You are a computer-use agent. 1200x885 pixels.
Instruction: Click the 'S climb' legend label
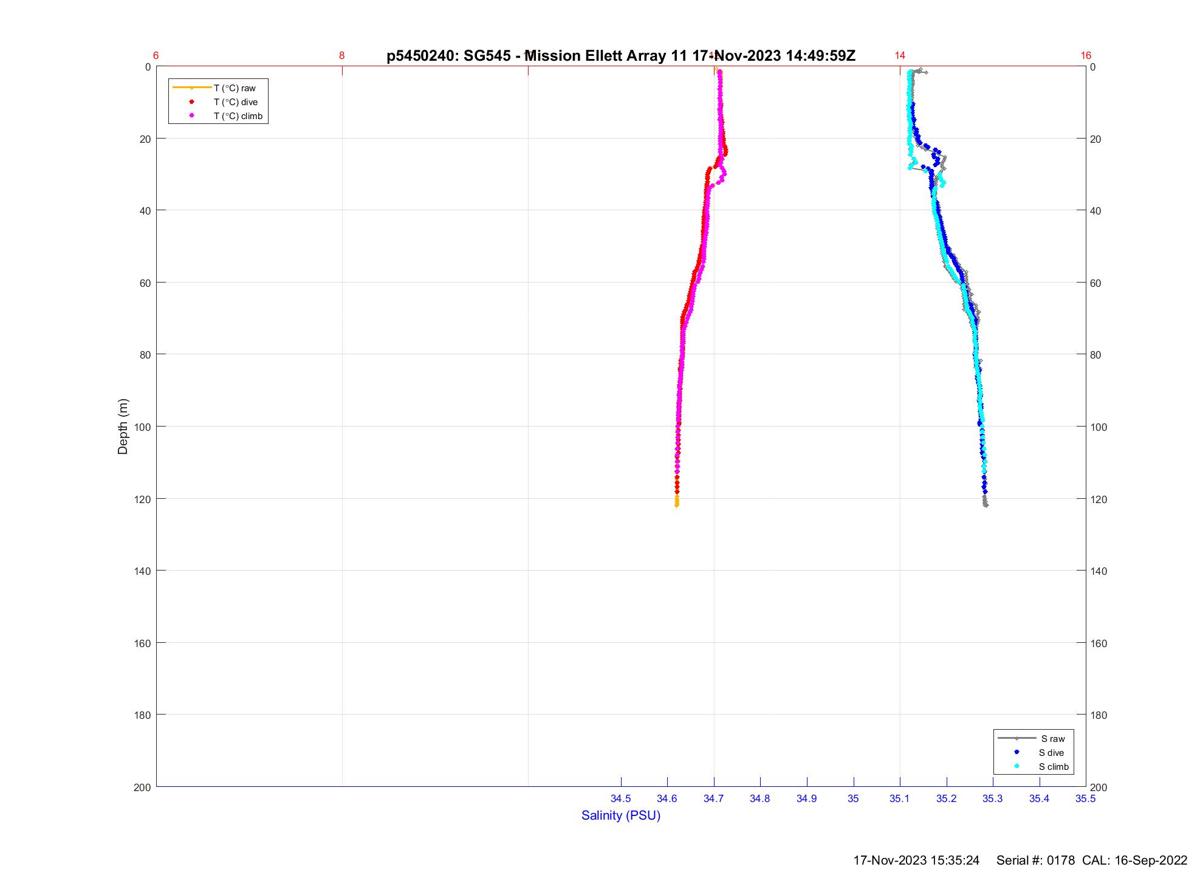coord(1055,766)
